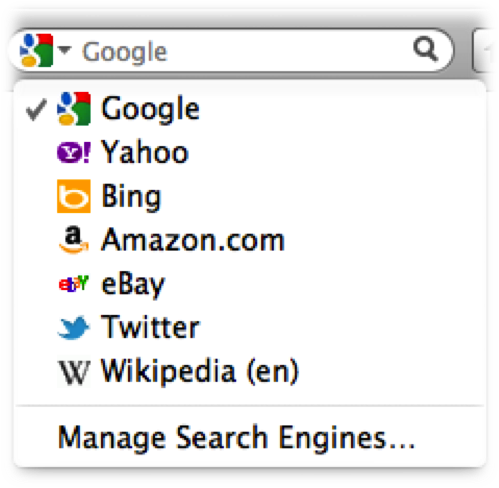Screen dimensions: 499x488
Task: Open the search engine dropdown arrow
Action: [64, 50]
